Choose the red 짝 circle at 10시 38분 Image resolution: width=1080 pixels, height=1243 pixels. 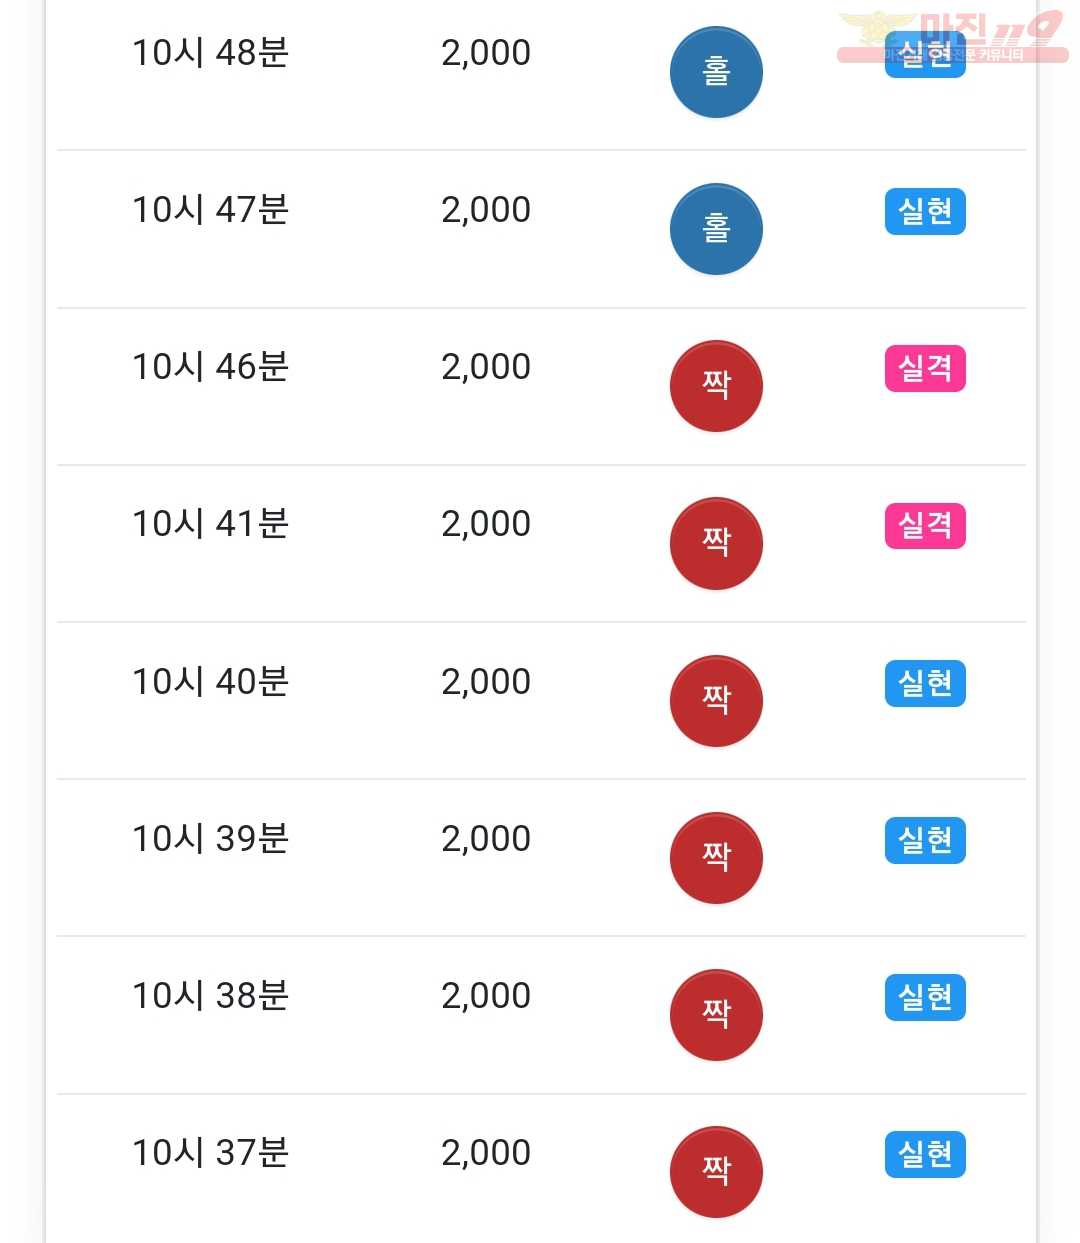click(x=716, y=1015)
